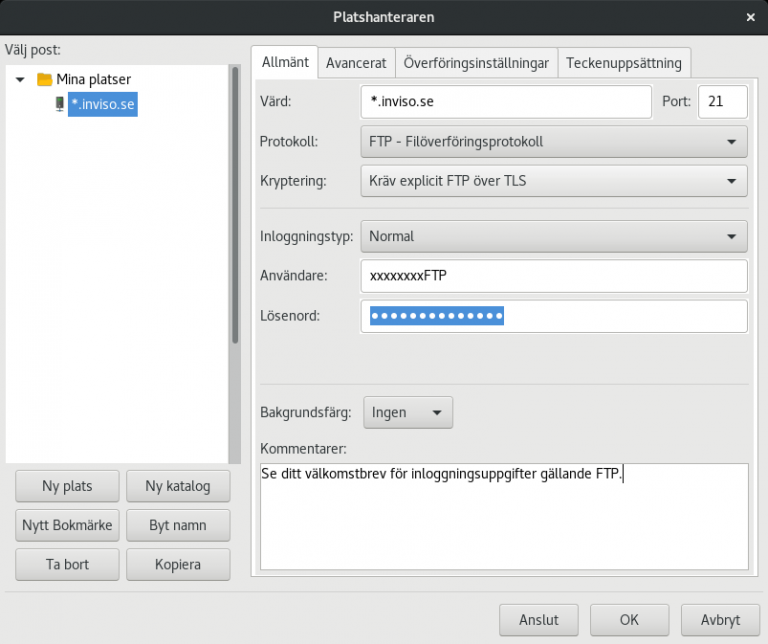Image resolution: width=768 pixels, height=644 pixels.
Task: Open the Överföringsinställningar tab
Action: [x=476, y=62]
